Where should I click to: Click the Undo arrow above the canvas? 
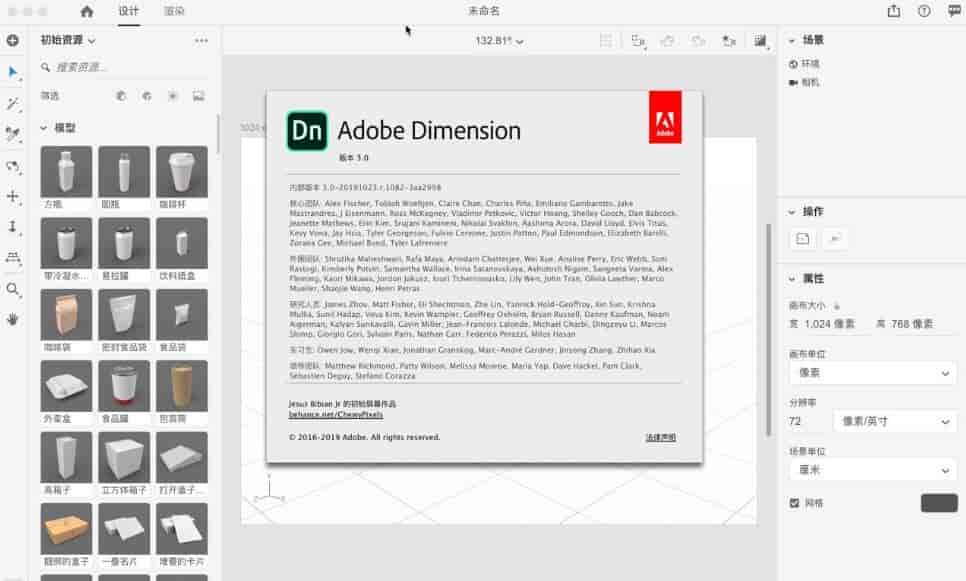coord(667,40)
